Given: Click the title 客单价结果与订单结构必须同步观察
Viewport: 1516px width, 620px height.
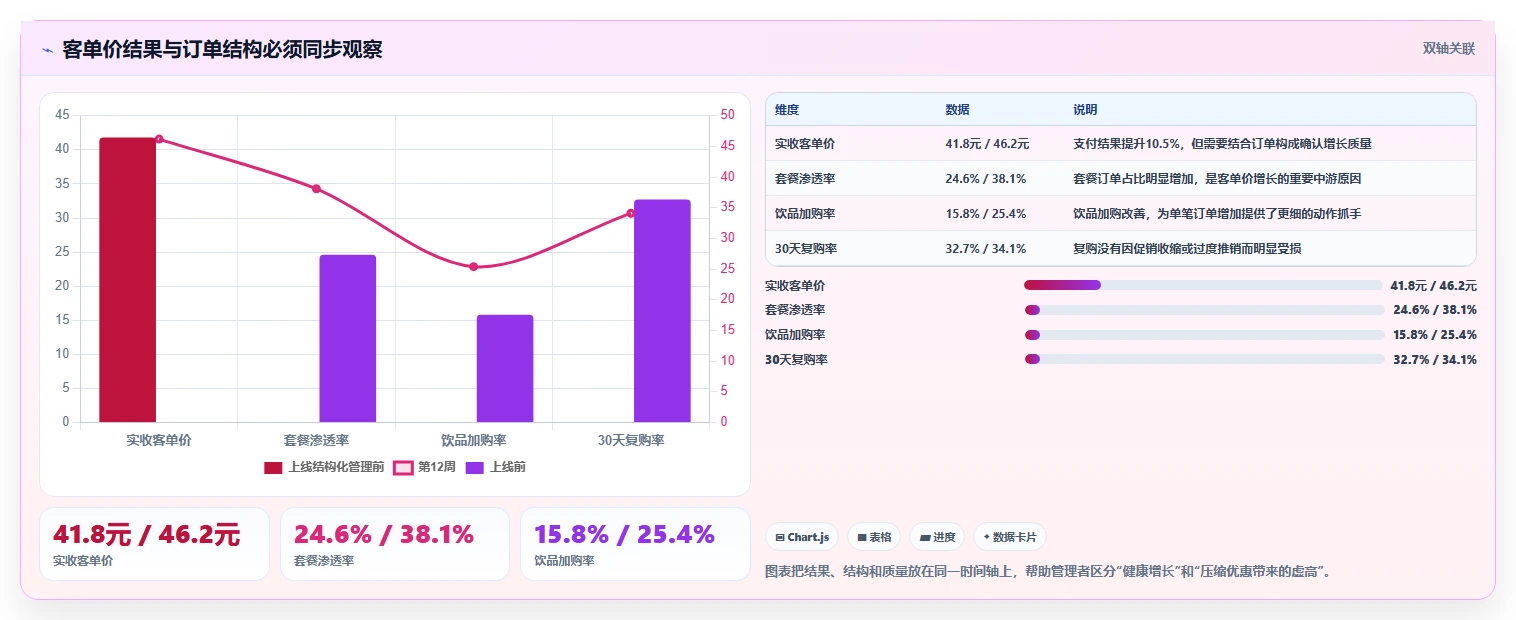Looking at the screenshot, I should (222, 50).
